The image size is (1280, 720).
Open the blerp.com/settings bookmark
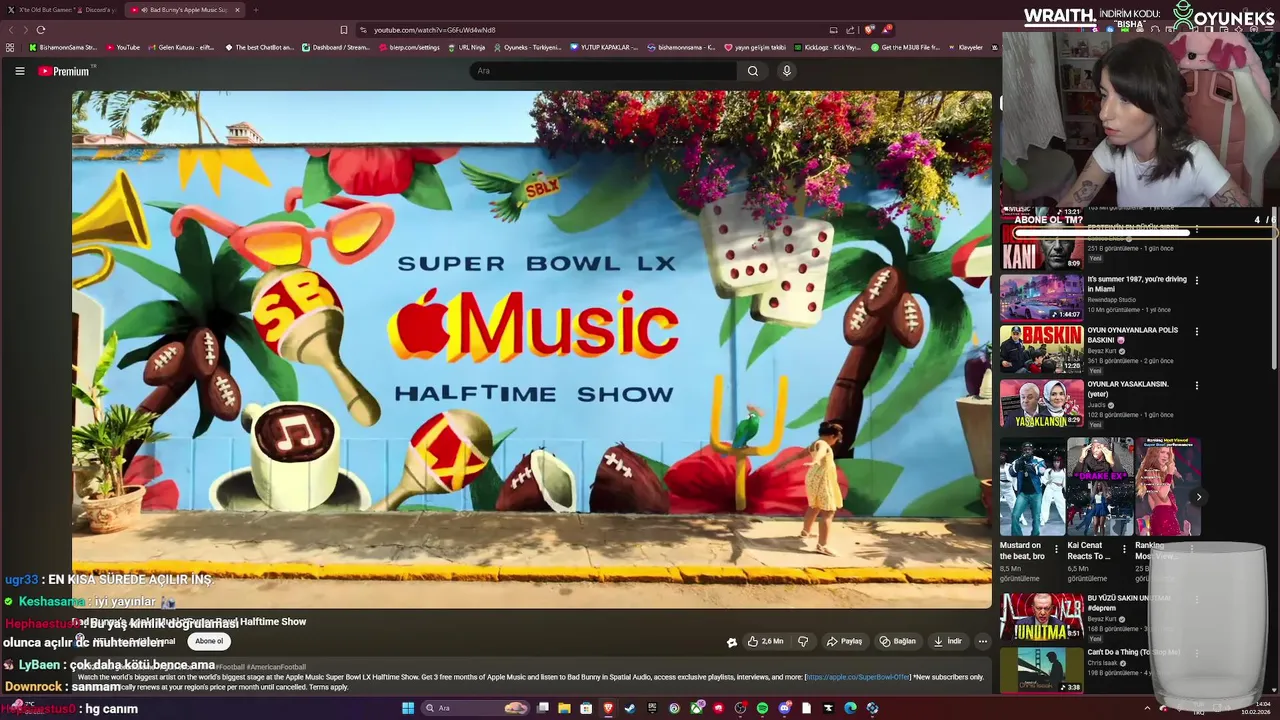[409, 47]
